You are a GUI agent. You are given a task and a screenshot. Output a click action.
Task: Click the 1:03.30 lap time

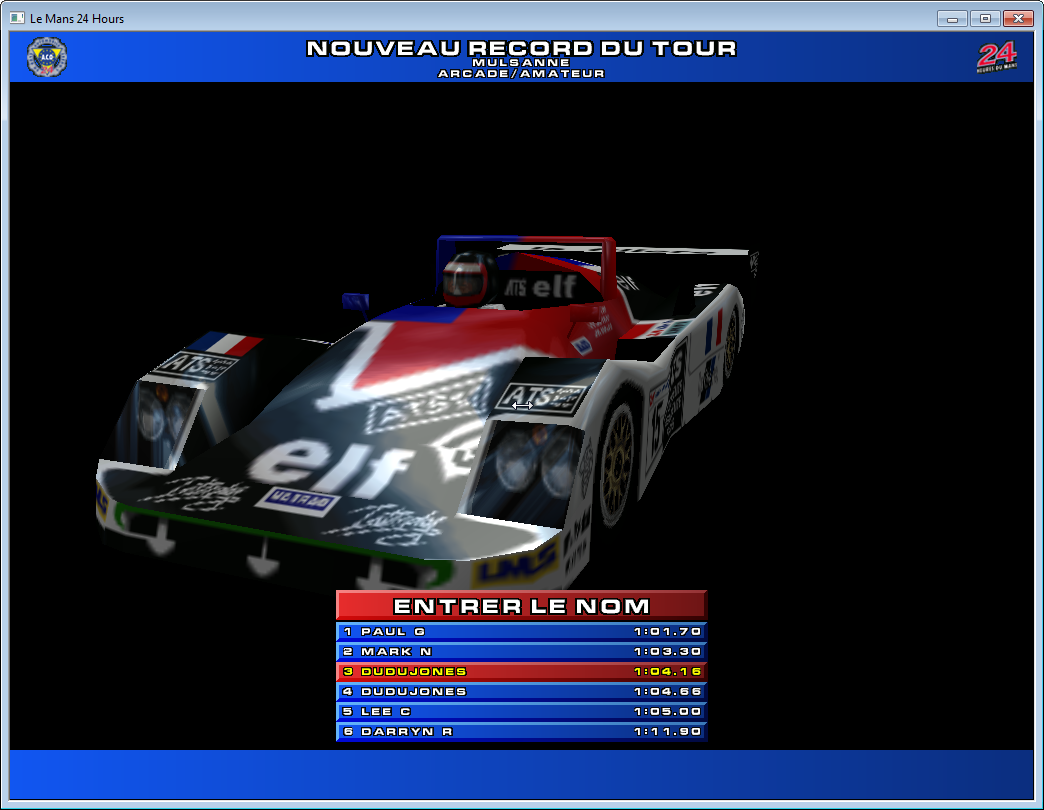pyautogui.click(x=667, y=651)
